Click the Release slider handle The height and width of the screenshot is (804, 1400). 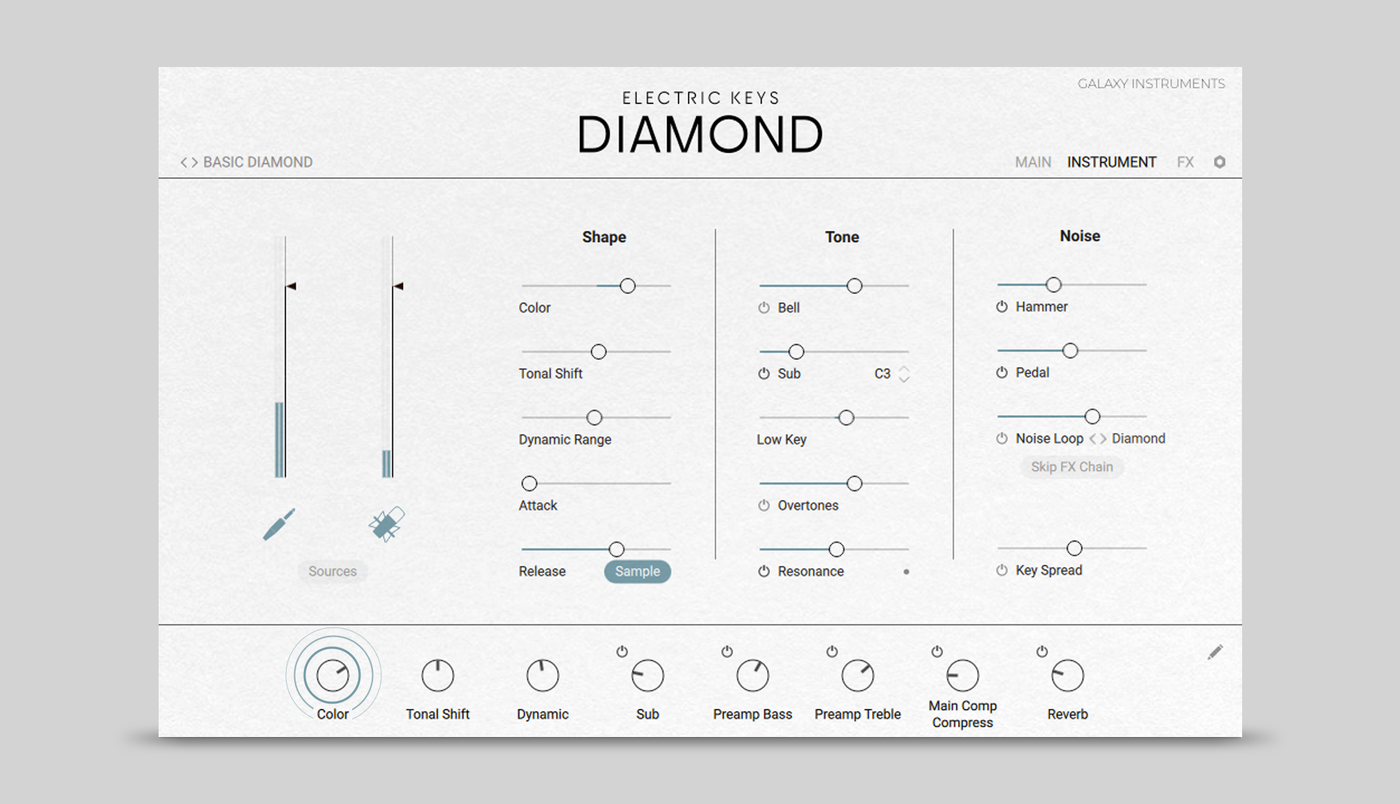[617, 549]
